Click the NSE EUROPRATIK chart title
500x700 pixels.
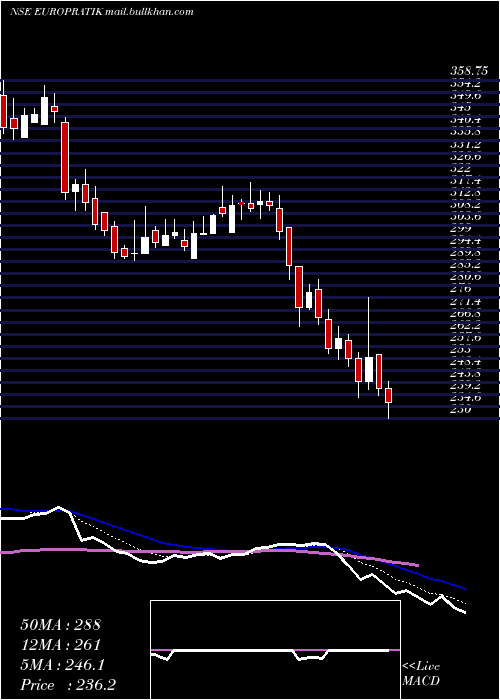[x=56, y=12]
